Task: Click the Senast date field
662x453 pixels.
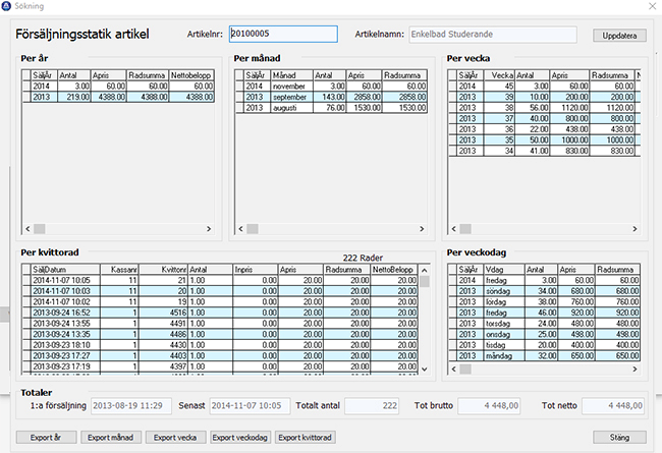Action: [x=250, y=406]
